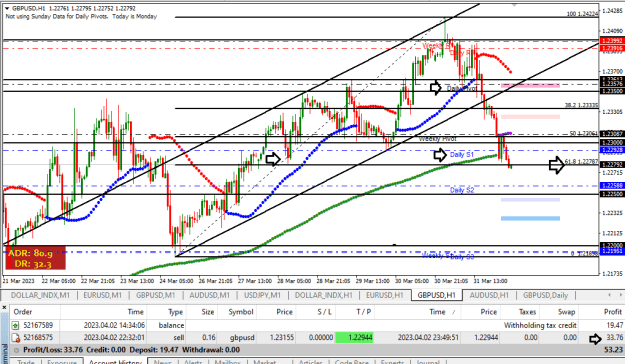
Task: Open the DOLLAR_INDX,H1 chart tab
Action: point(324,295)
